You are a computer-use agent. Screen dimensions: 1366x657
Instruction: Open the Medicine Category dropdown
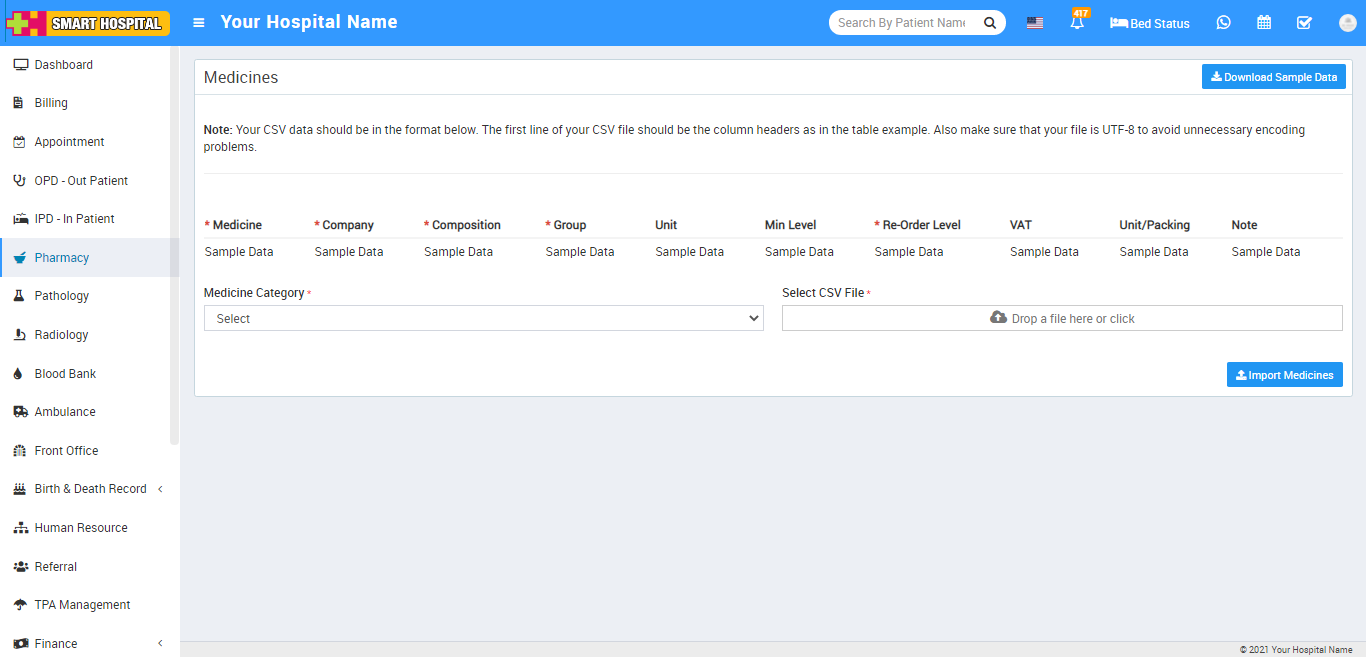(483, 318)
